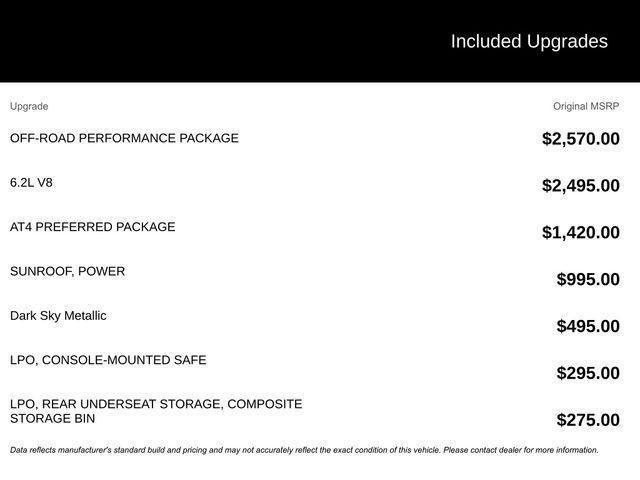Select the Dark Sky Metallic color upgrade

pos(58,316)
